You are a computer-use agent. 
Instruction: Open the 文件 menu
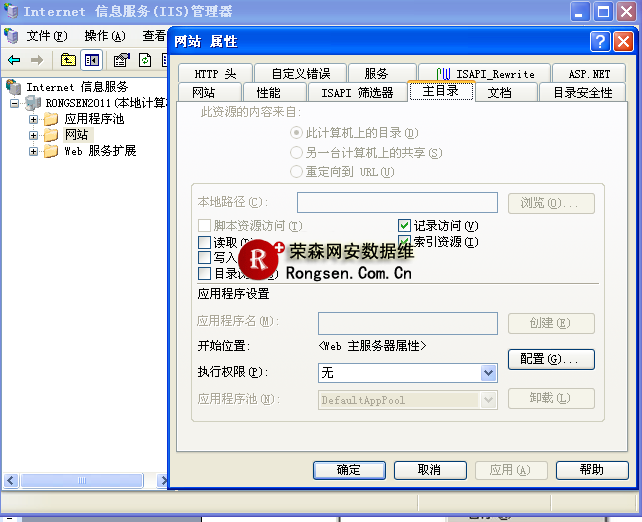[x=45, y=35]
